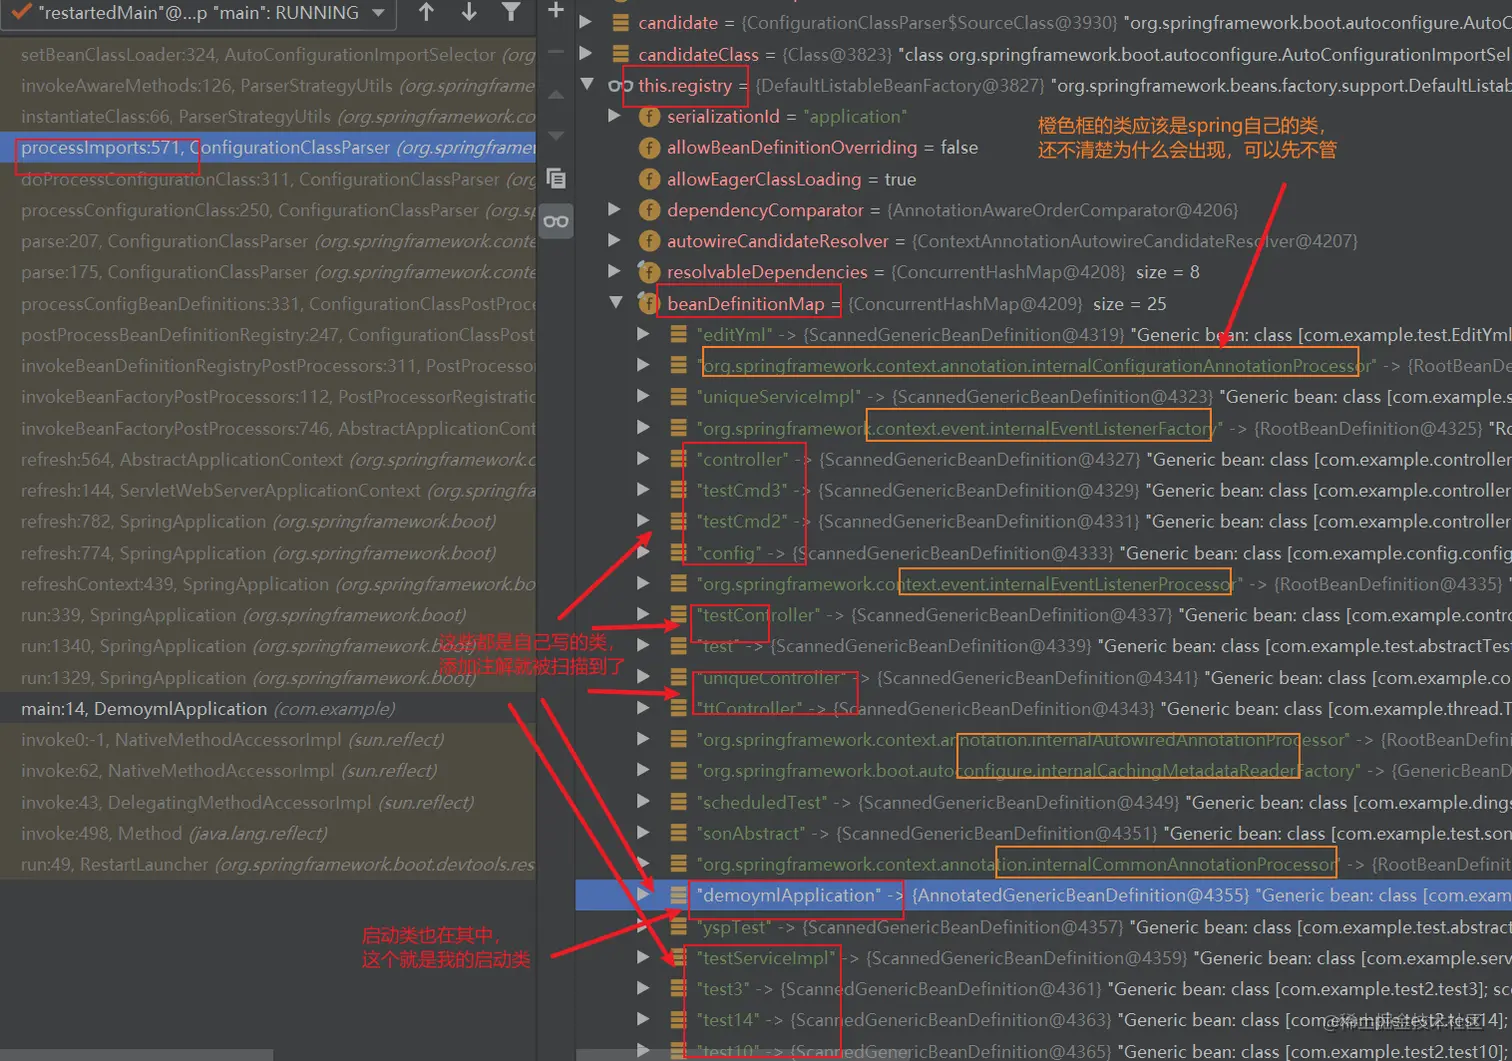Click the entry icon beside "config"
The height and width of the screenshot is (1061, 1512).
(x=679, y=553)
